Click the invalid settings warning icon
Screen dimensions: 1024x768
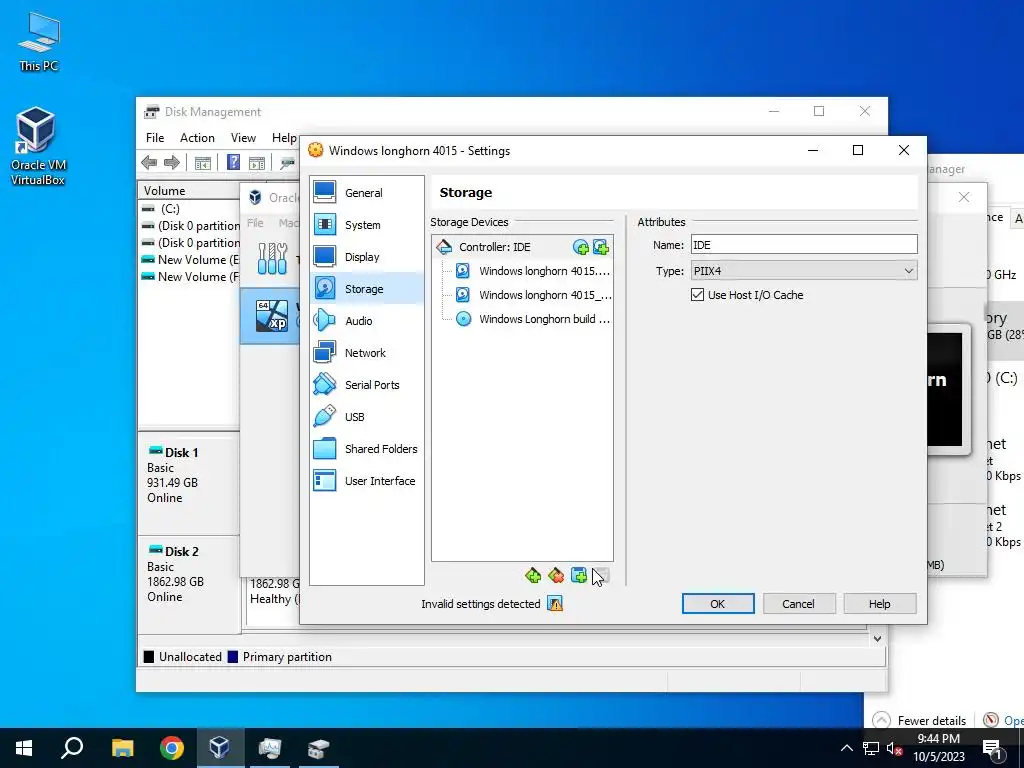pyautogui.click(x=555, y=604)
